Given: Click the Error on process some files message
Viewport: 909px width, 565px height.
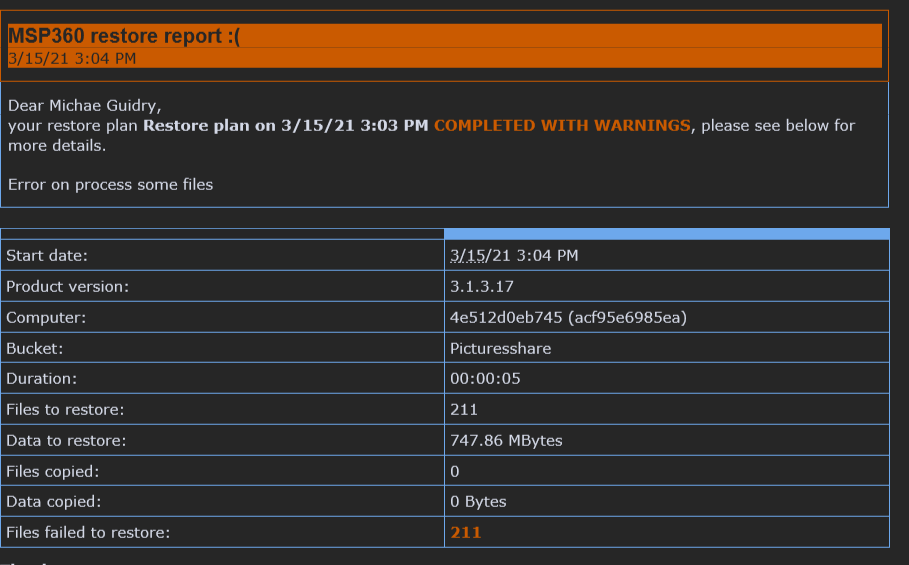Looking at the screenshot, I should pos(110,185).
